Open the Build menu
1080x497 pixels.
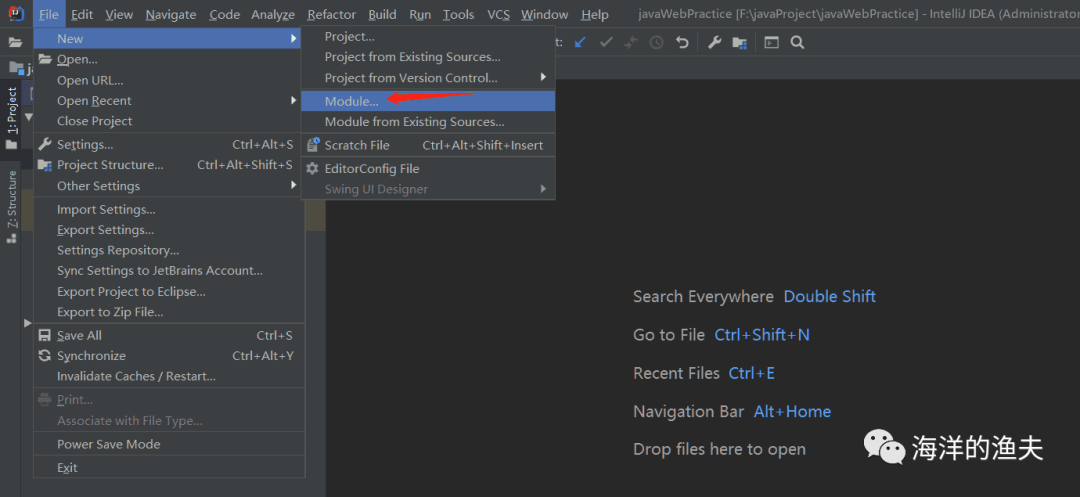point(382,14)
